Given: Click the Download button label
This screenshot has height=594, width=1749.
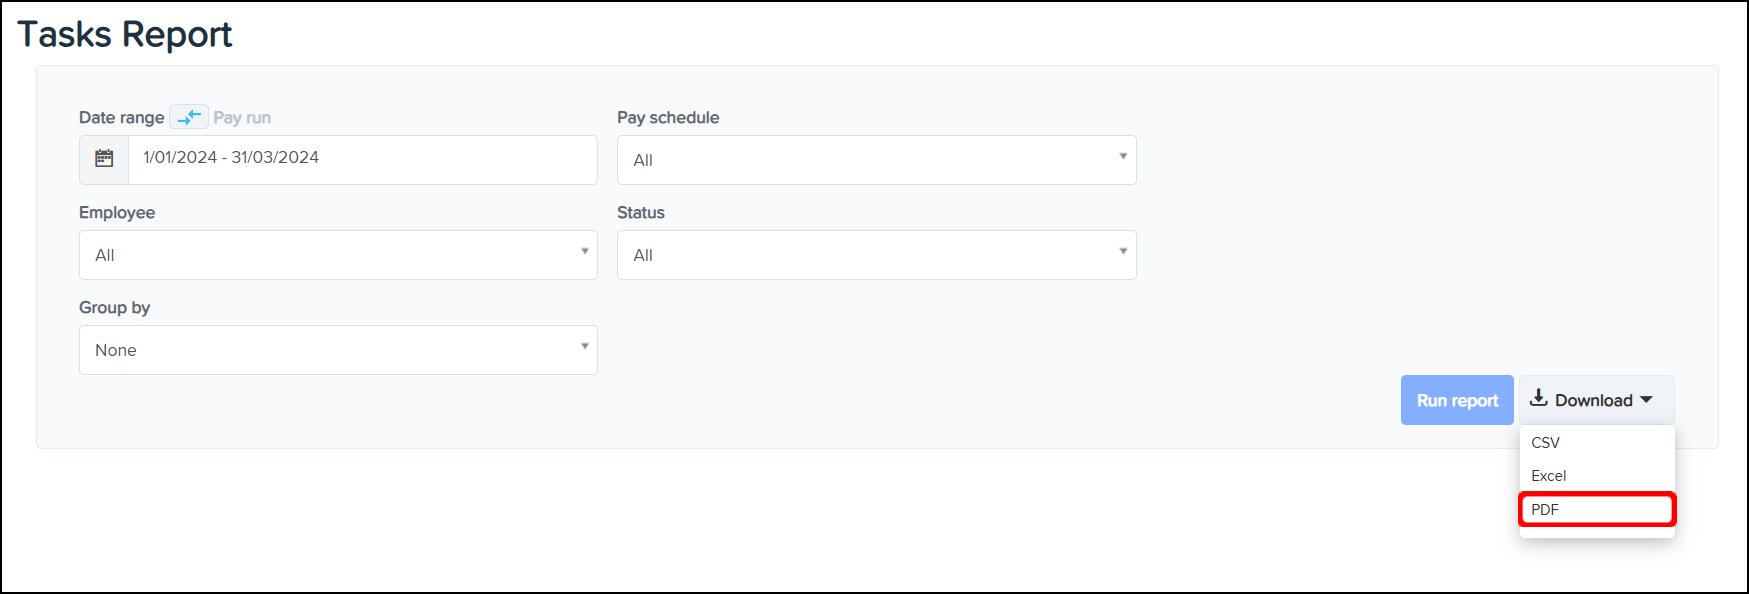Looking at the screenshot, I should click(1593, 400).
